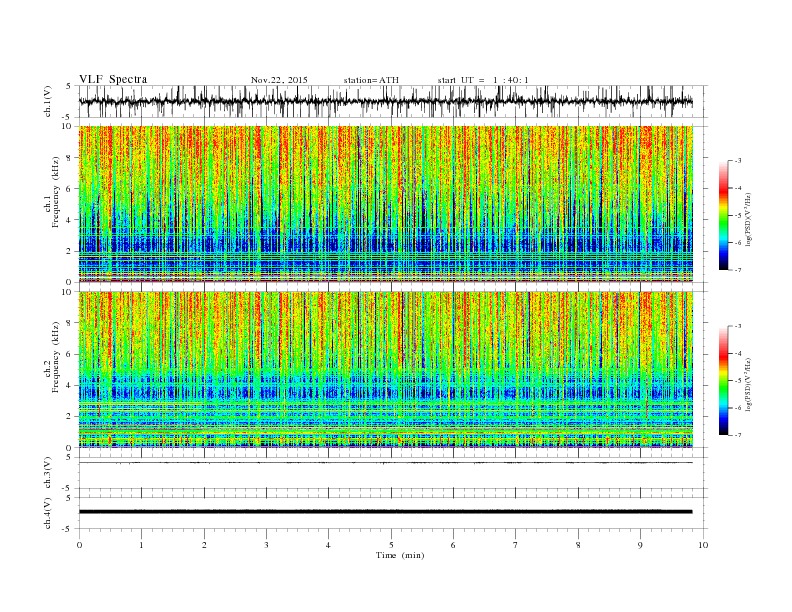
Task: Click the "4" tick on the time axis
Action: tap(328, 545)
